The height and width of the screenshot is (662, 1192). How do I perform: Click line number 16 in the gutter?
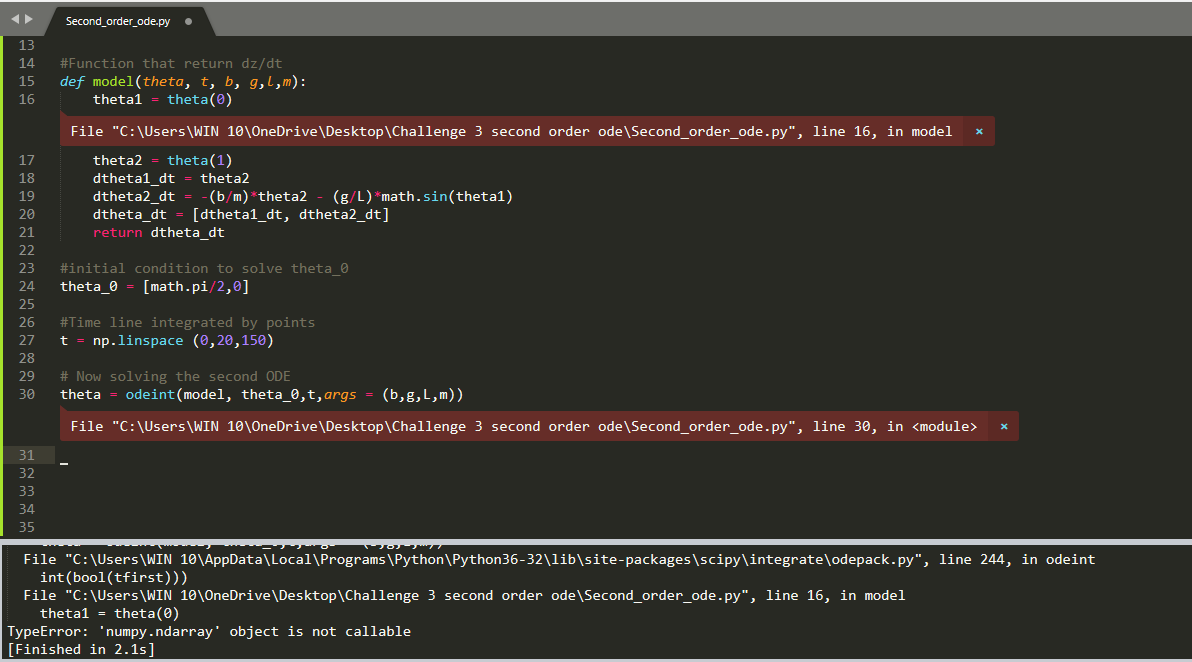(x=27, y=99)
